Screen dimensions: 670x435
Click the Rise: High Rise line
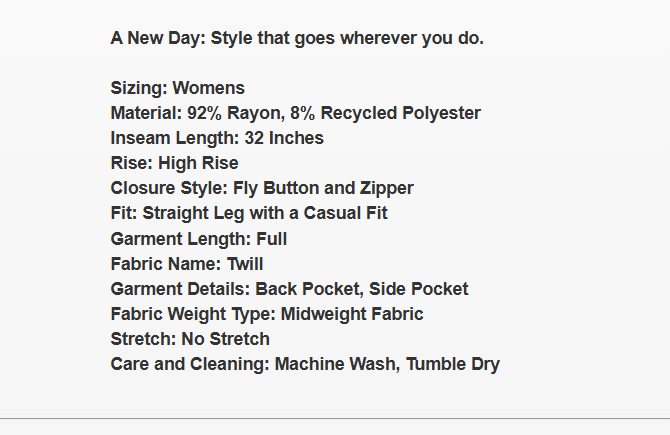174,163
